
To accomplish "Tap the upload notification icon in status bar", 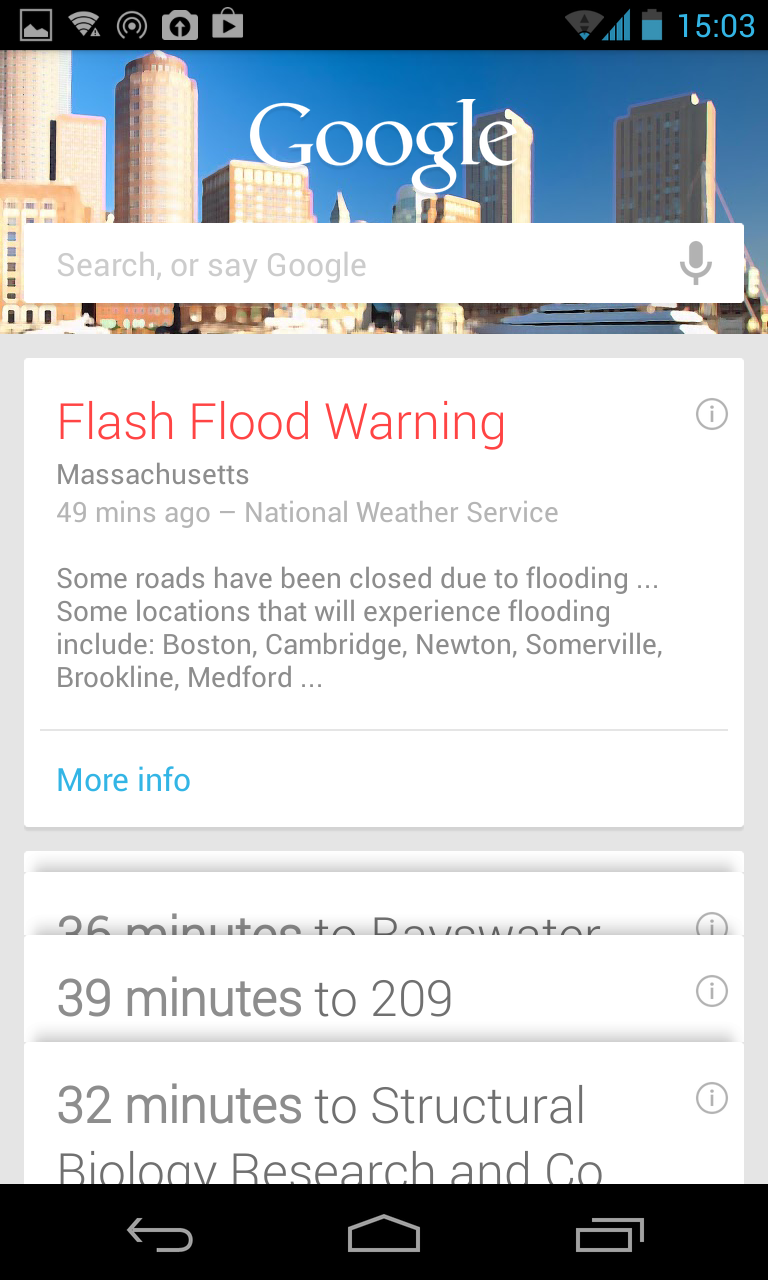I will coord(179,24).
